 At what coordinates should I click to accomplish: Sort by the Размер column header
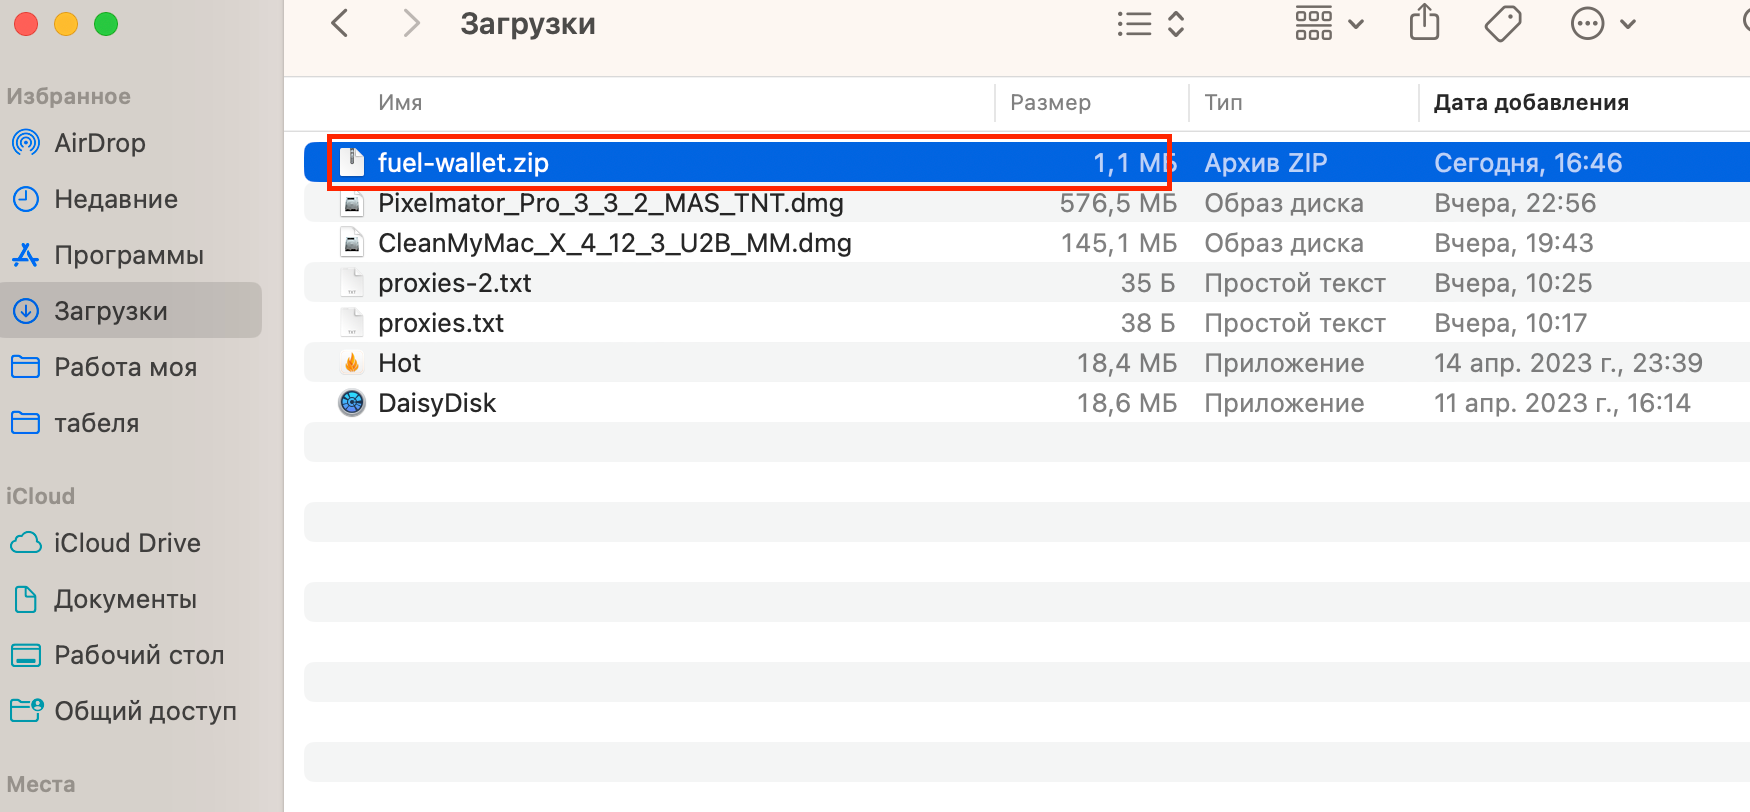tap(1050, 102)
